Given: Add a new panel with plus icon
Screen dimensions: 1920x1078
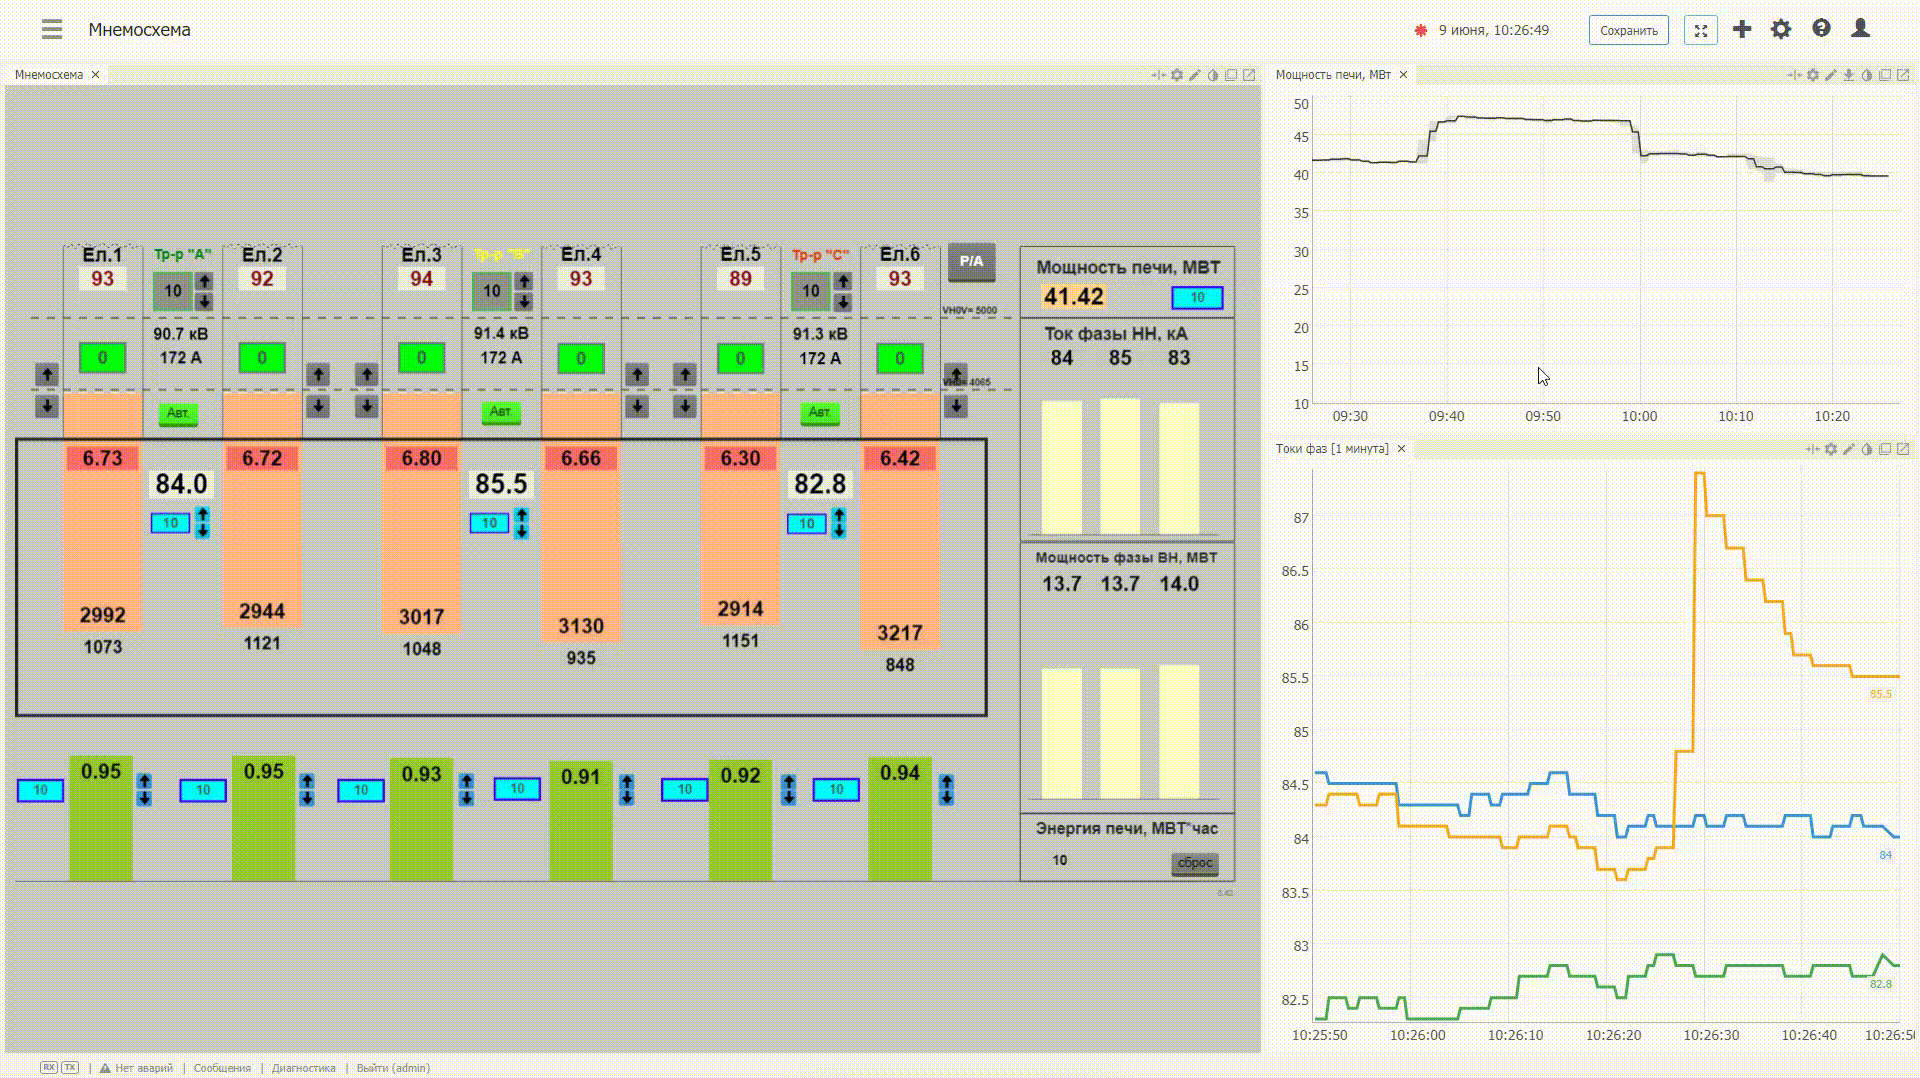Looking at the screenshot, I should coord(1742,29).
